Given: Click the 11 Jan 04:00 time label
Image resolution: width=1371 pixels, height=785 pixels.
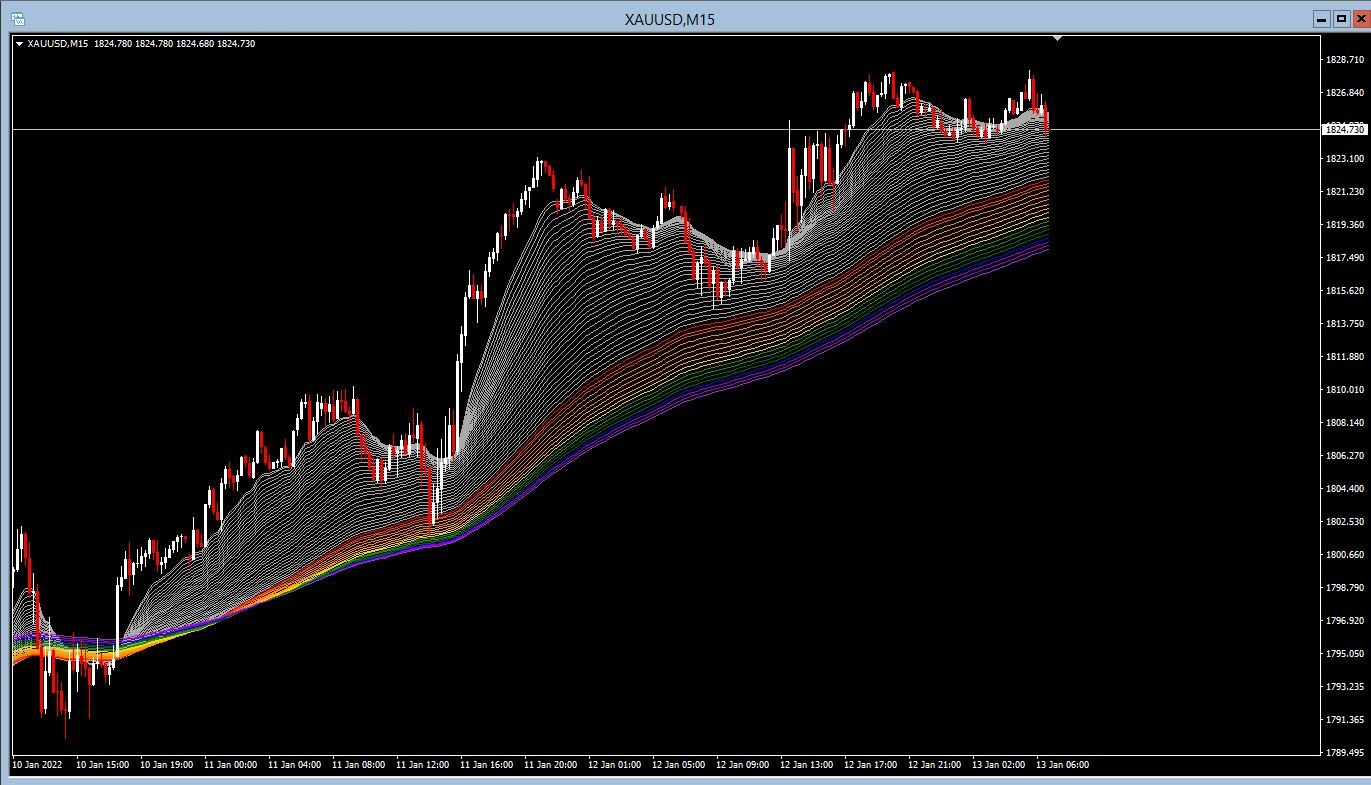Looking at the screenshot, I should coord(295,765).
